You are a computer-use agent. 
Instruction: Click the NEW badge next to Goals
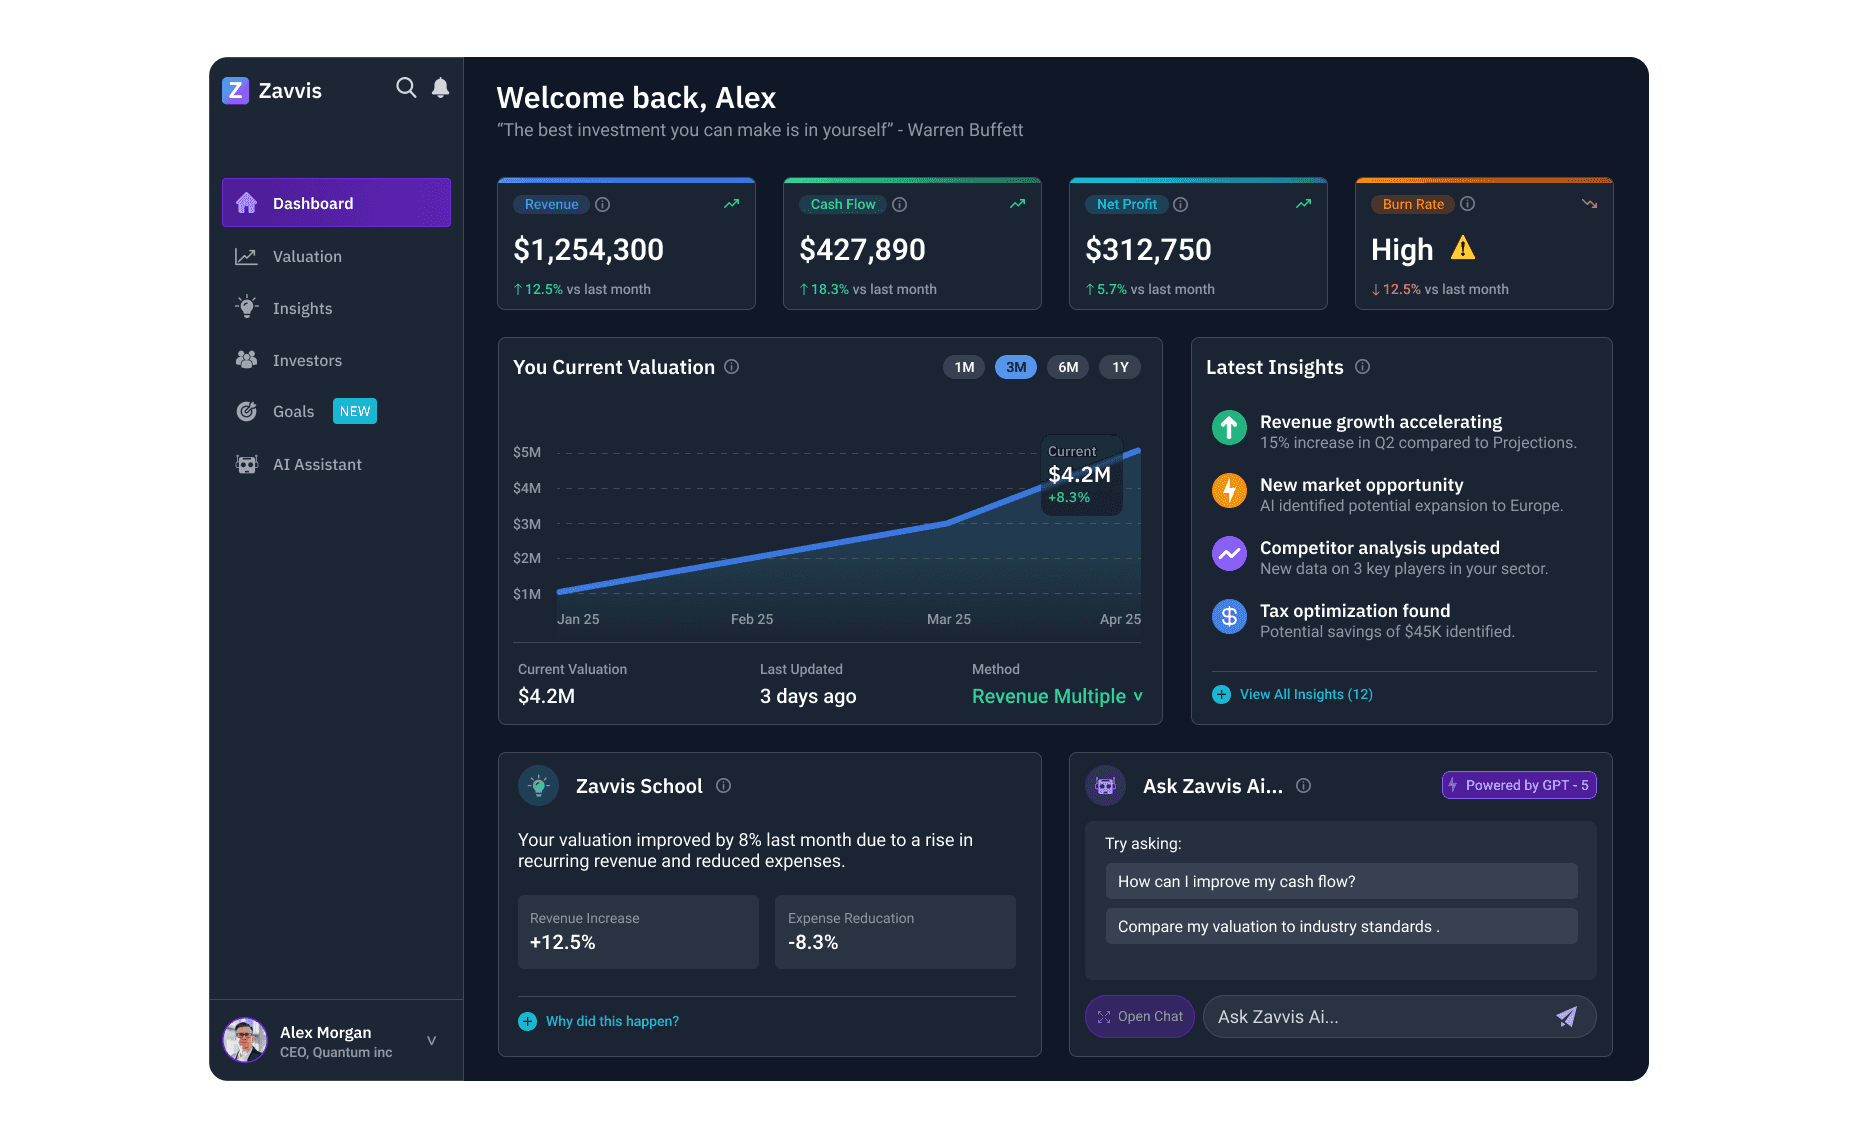pos(355,411)
